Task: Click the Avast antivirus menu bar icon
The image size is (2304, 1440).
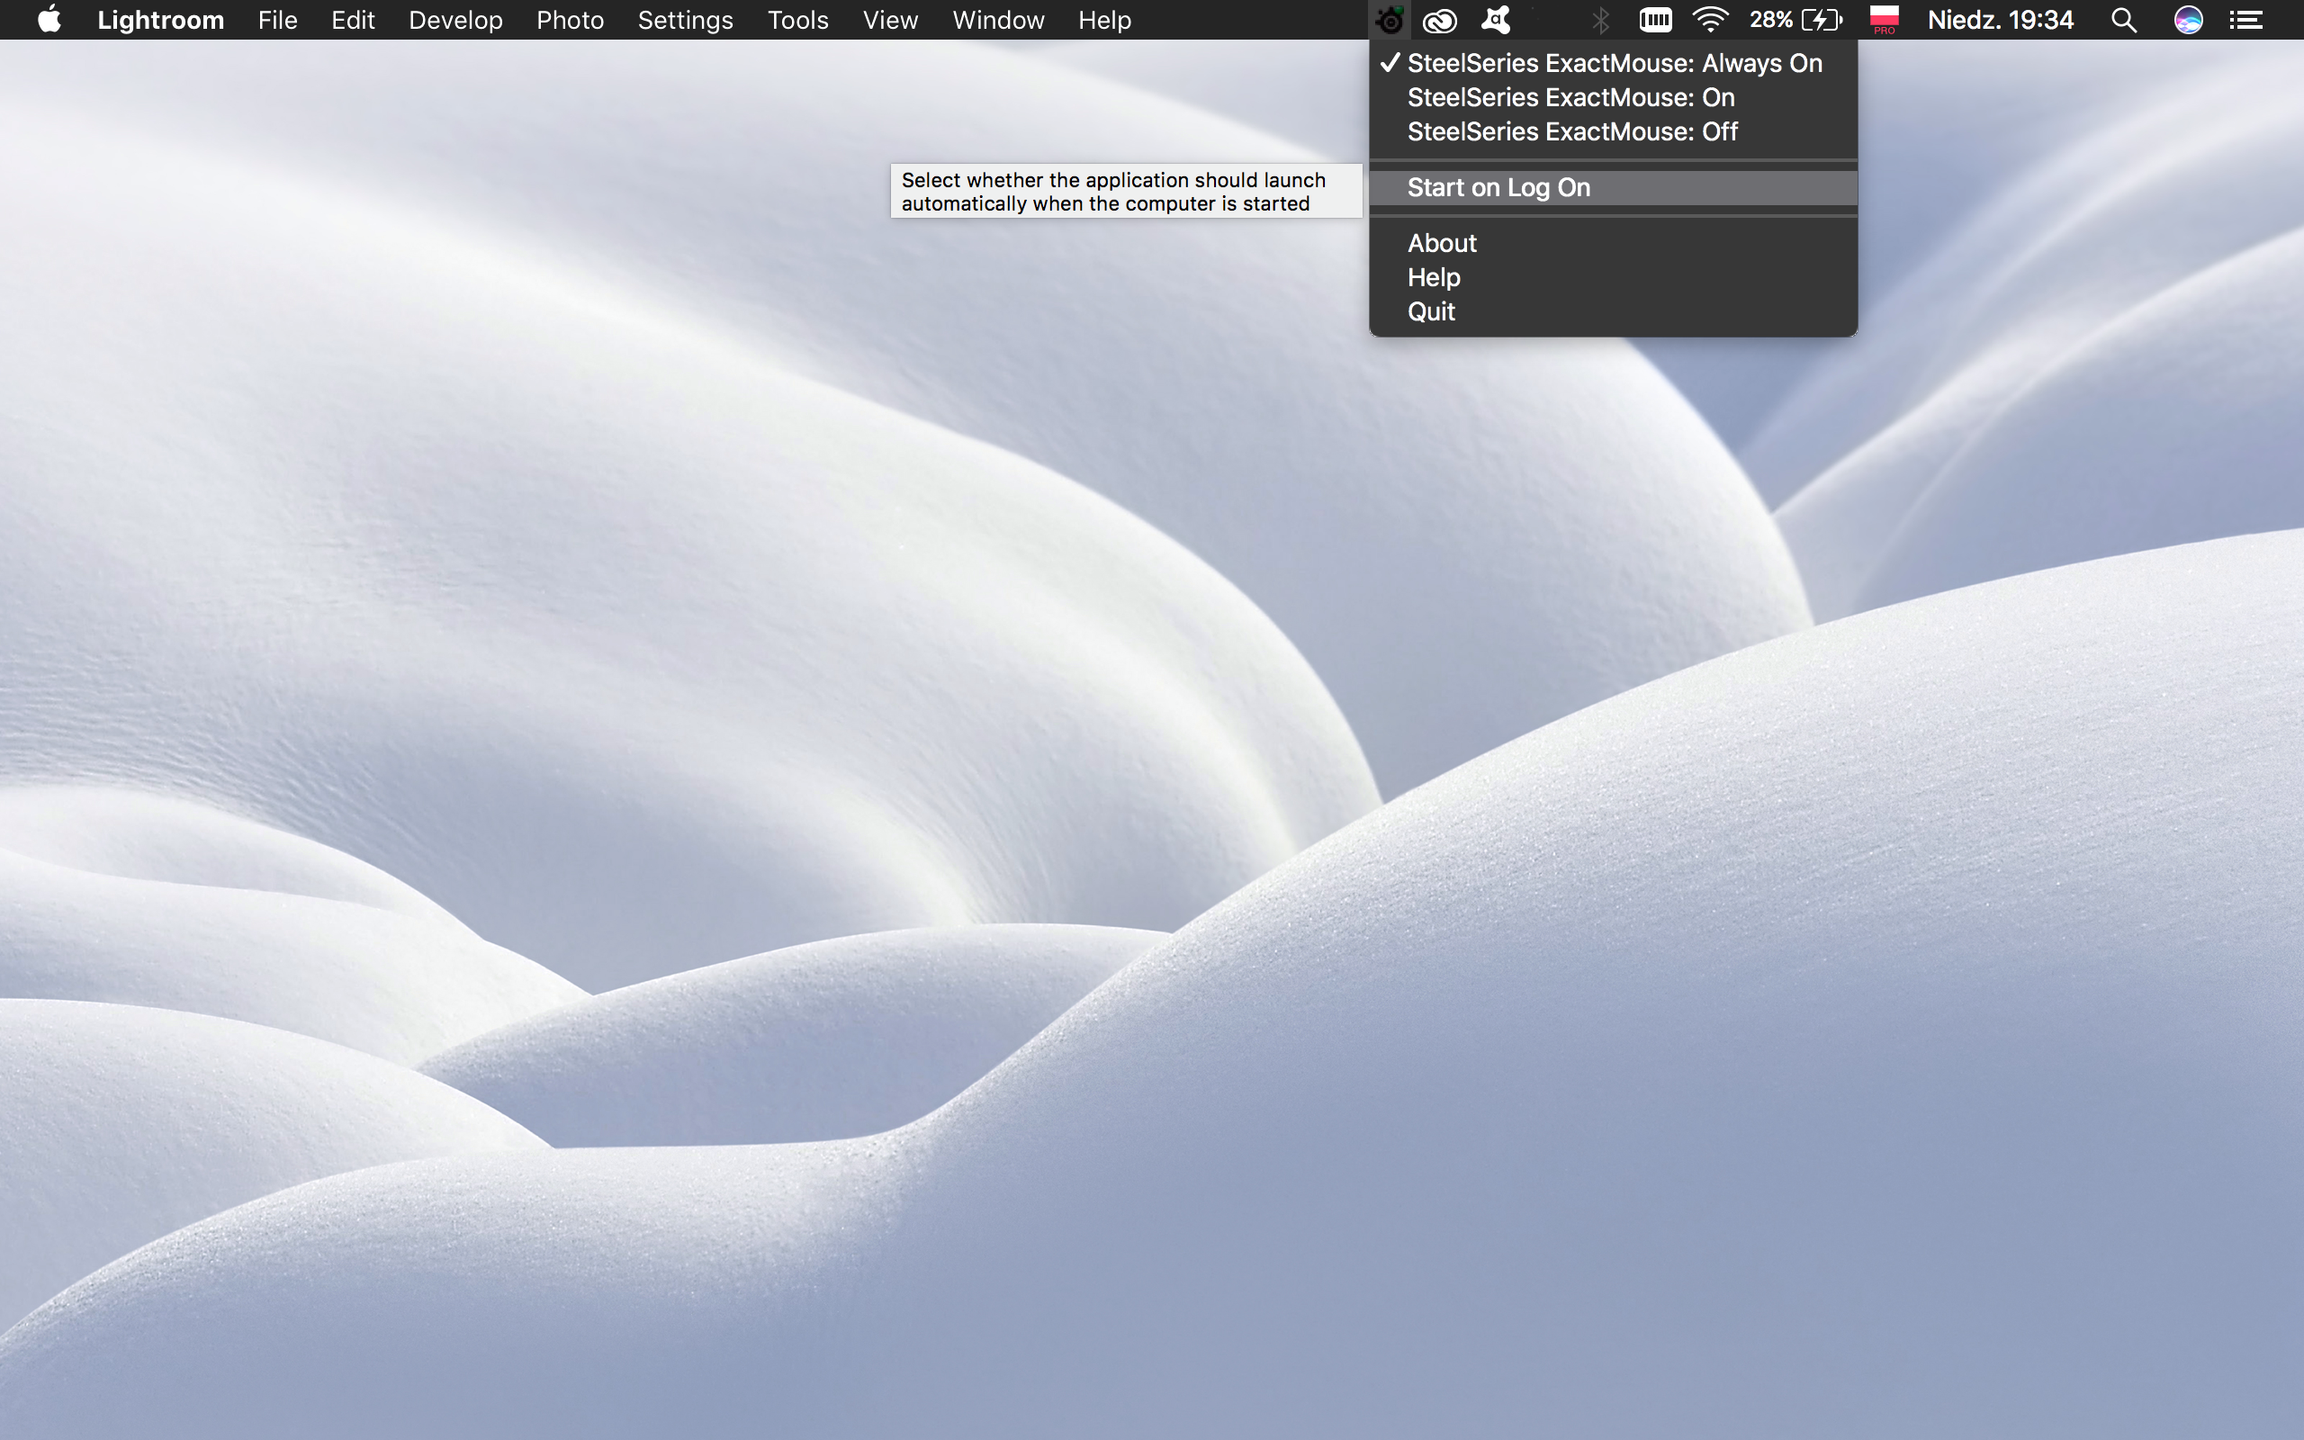Action: click(x=1496, y=20)
